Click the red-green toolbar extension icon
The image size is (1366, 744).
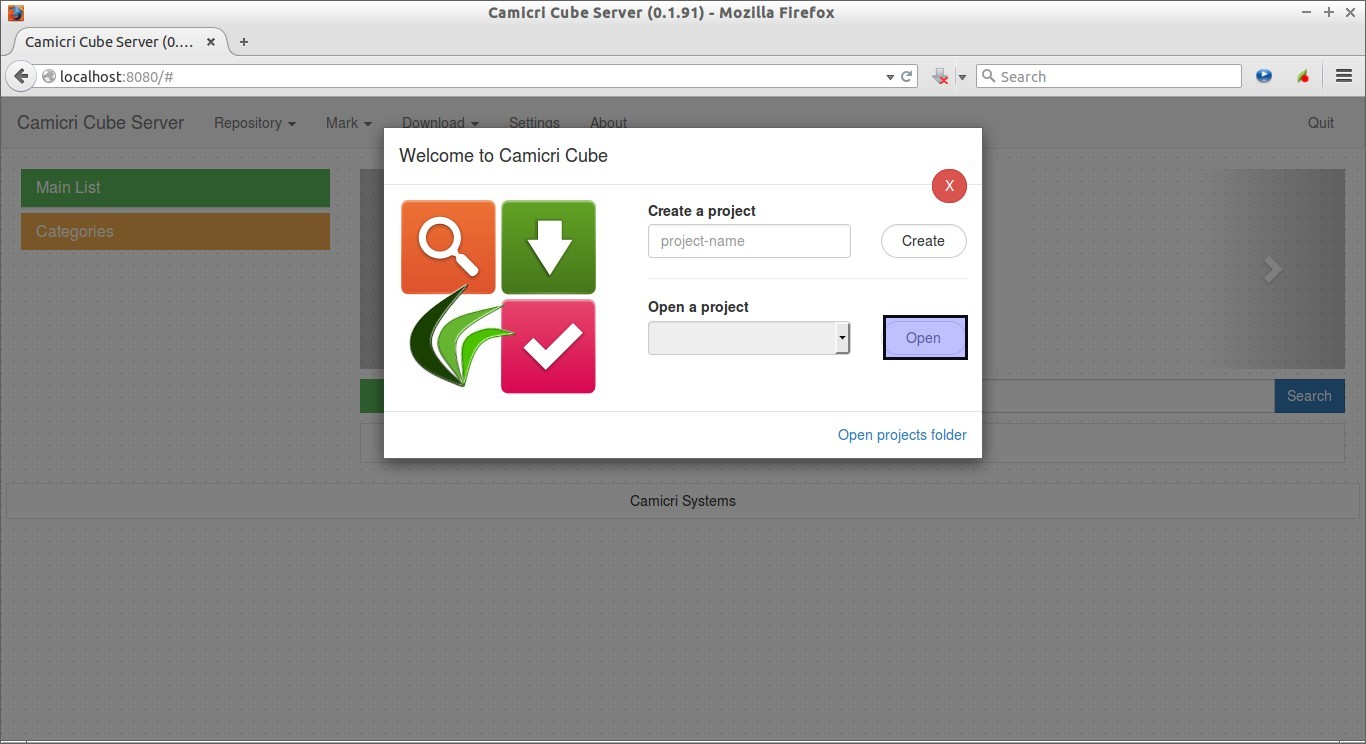(x=1303, y=76)
